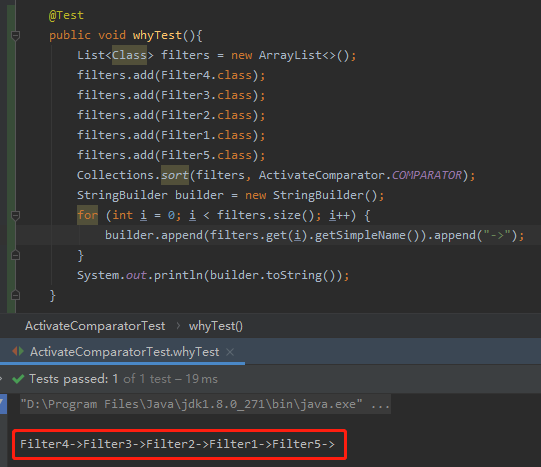Click ActivateComparatorTest in the breadcrumb
The image size is (541, 467).
(95, 326)
